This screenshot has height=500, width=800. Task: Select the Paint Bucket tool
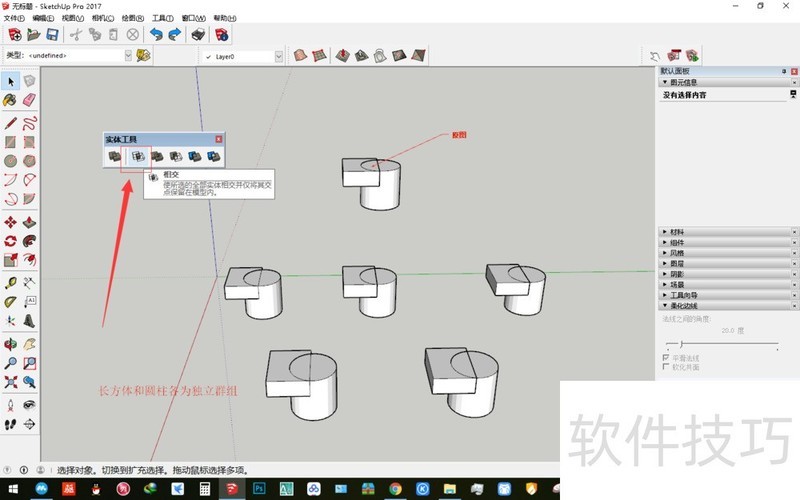coord(10,100)
